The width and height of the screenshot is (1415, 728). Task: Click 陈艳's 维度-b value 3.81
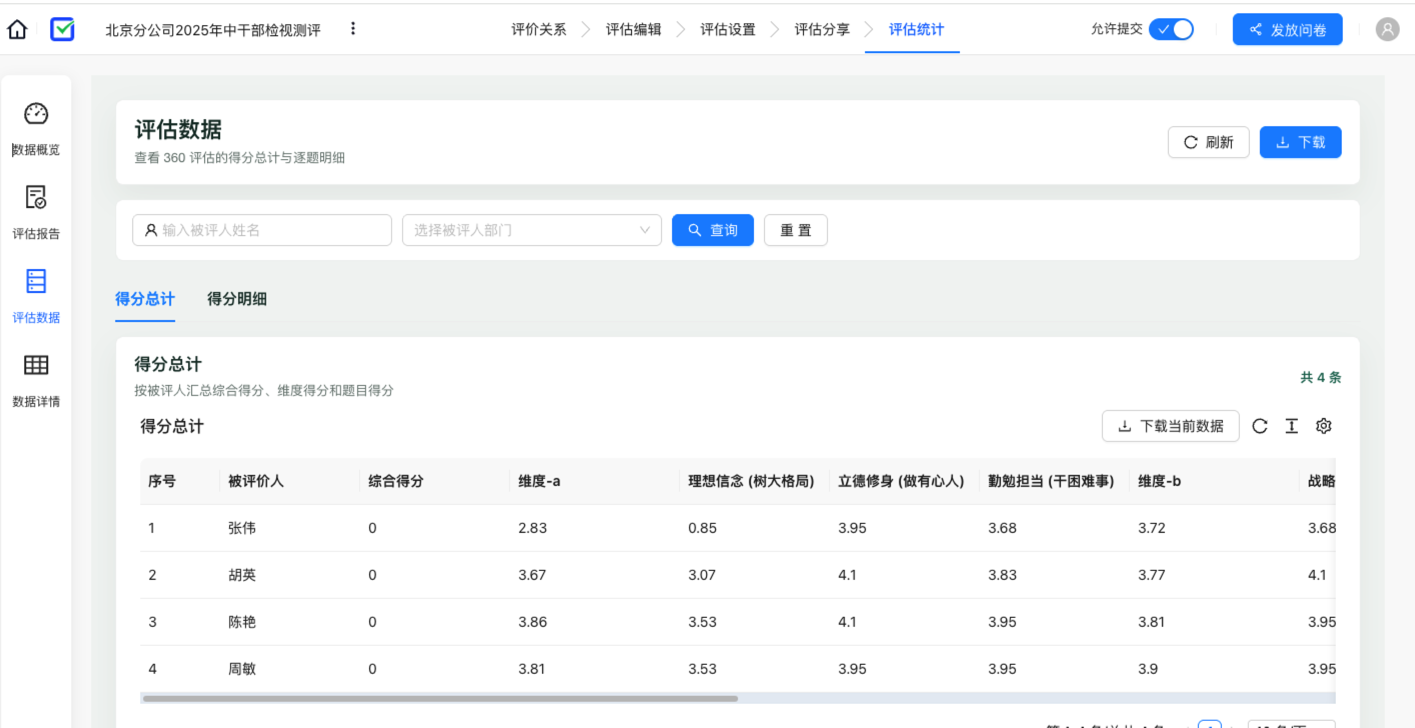point(1152,622)
